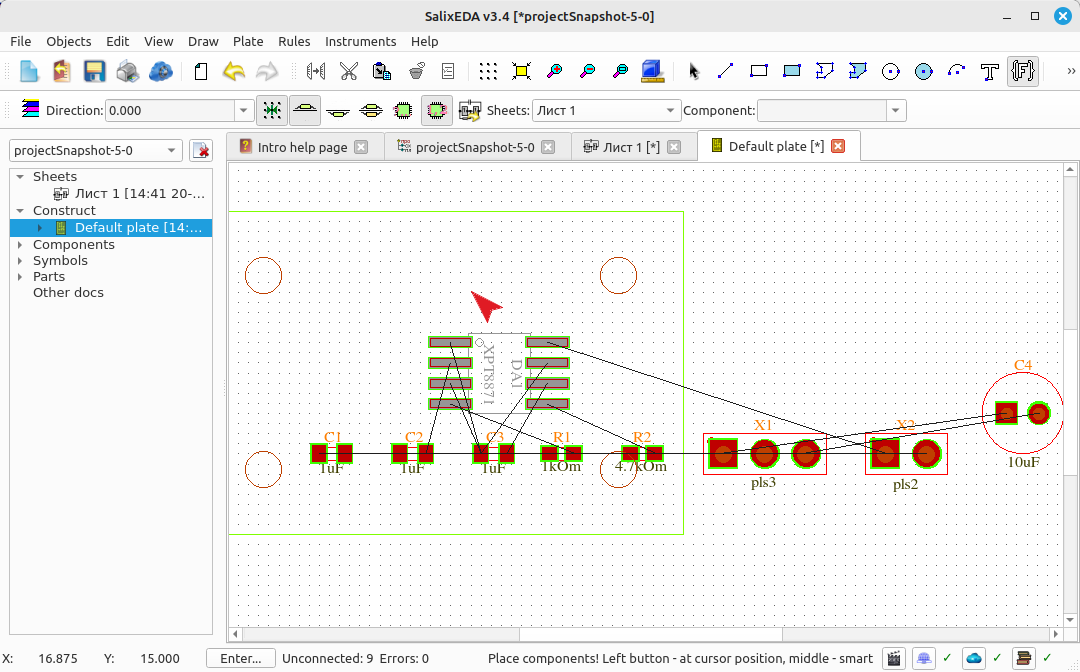Screen dimensions: 1080x672
Task: Click the cloud storage icon in the top toolbar
Action: (160, 71)
